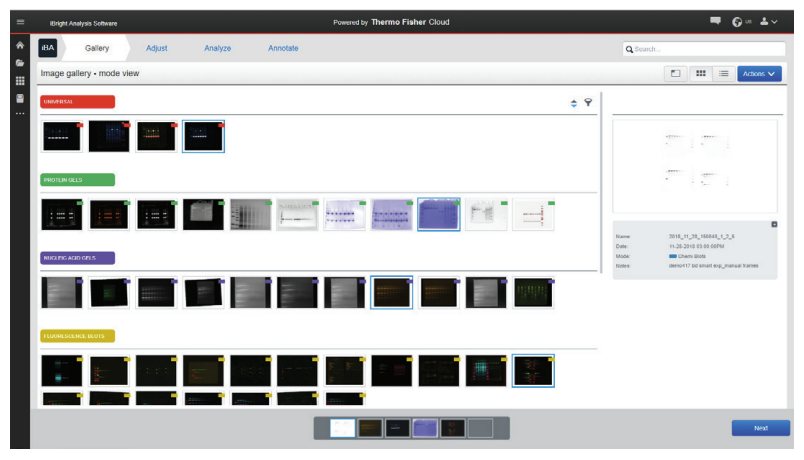
Task: Click the save disk icon in the sidebar
Action: coord(19,98)
